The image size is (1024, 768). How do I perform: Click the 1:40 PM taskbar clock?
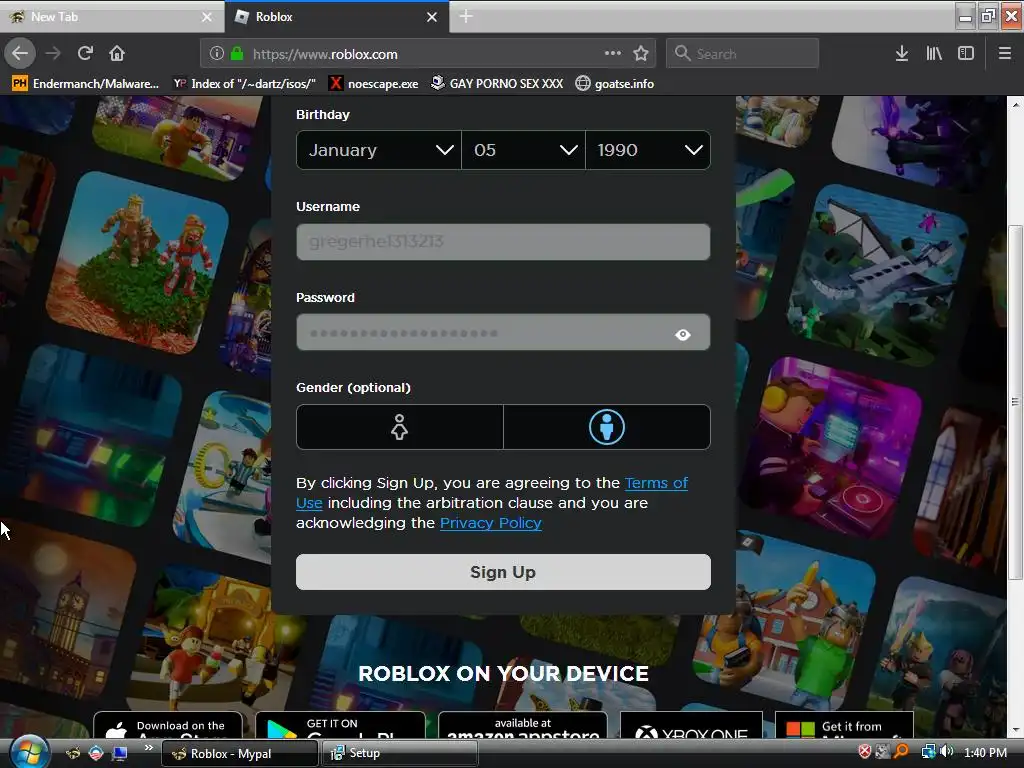click(985, 752)
